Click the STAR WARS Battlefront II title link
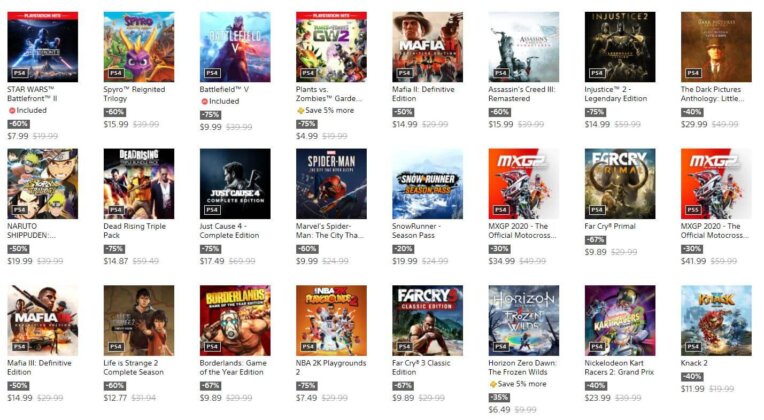 coord(32,94)
